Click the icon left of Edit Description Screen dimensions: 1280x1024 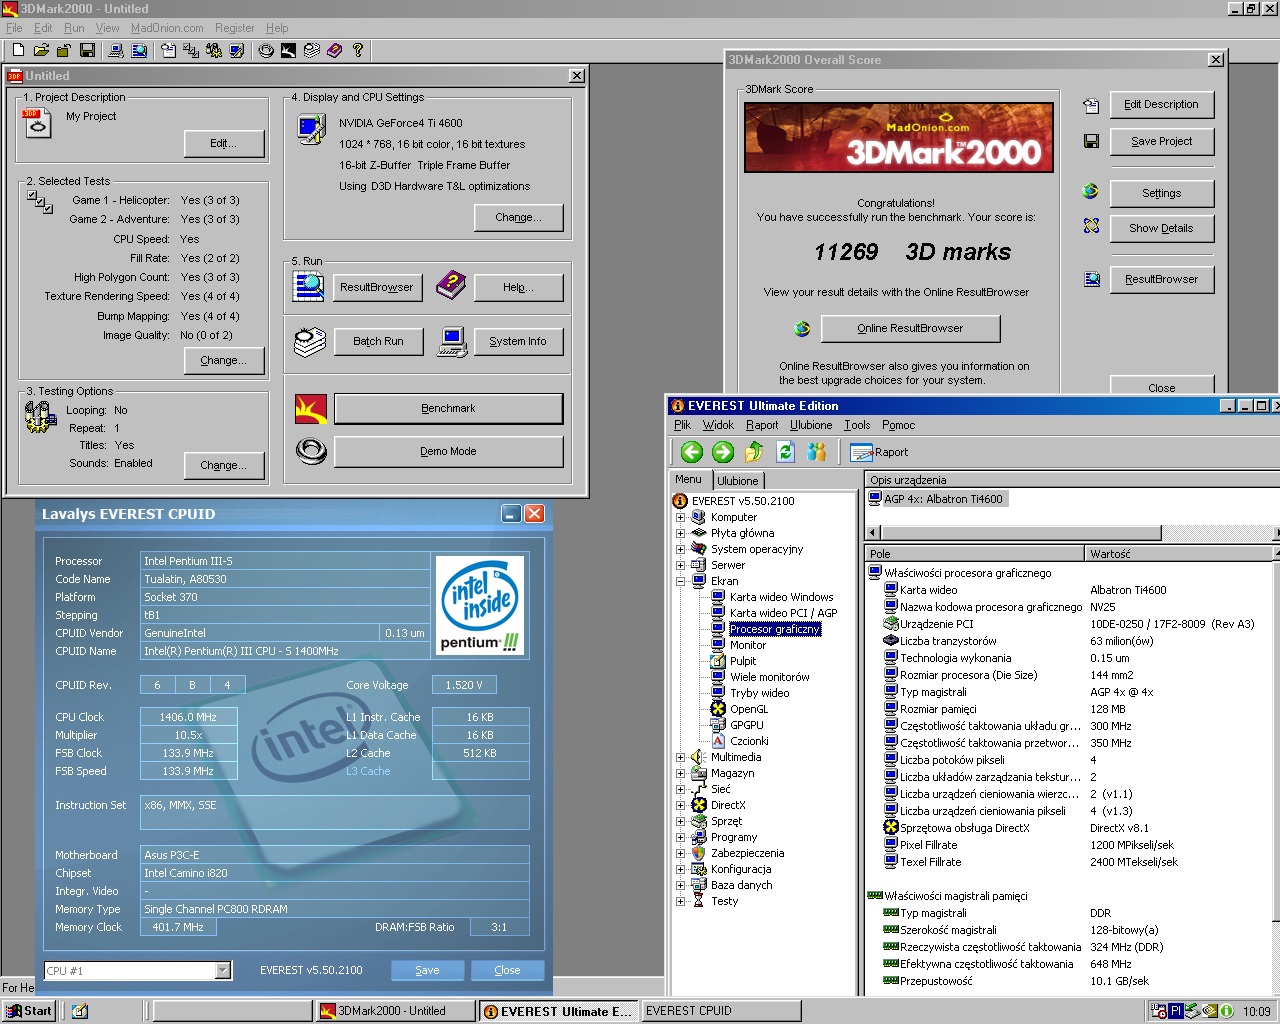(x=1091, y=105)
